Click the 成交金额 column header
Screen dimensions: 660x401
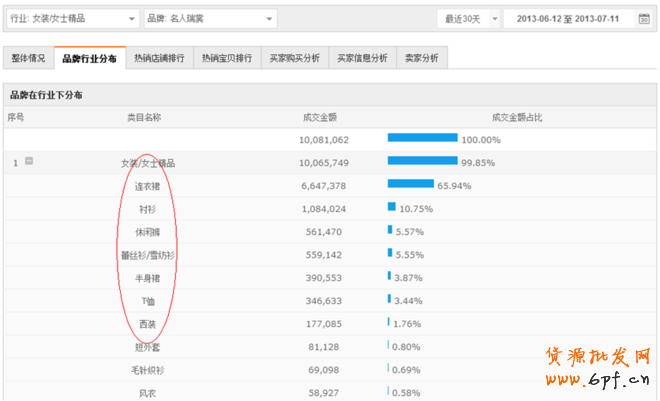point(322,117)
